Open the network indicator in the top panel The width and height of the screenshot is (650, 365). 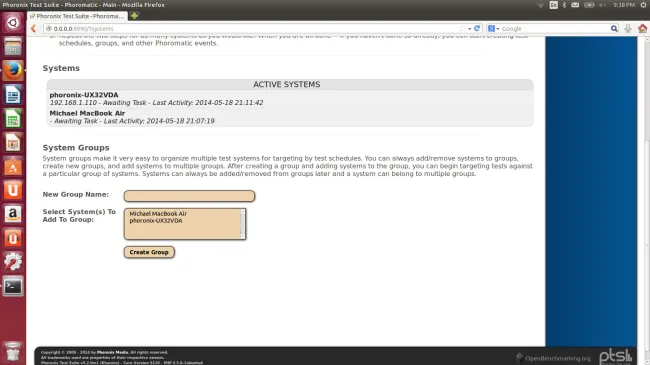(541, 5)
